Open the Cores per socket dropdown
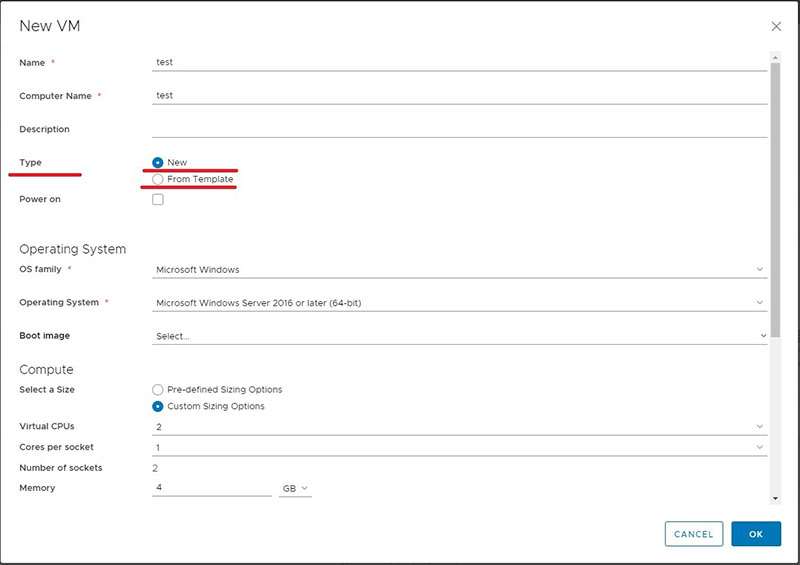 [460, 447]
